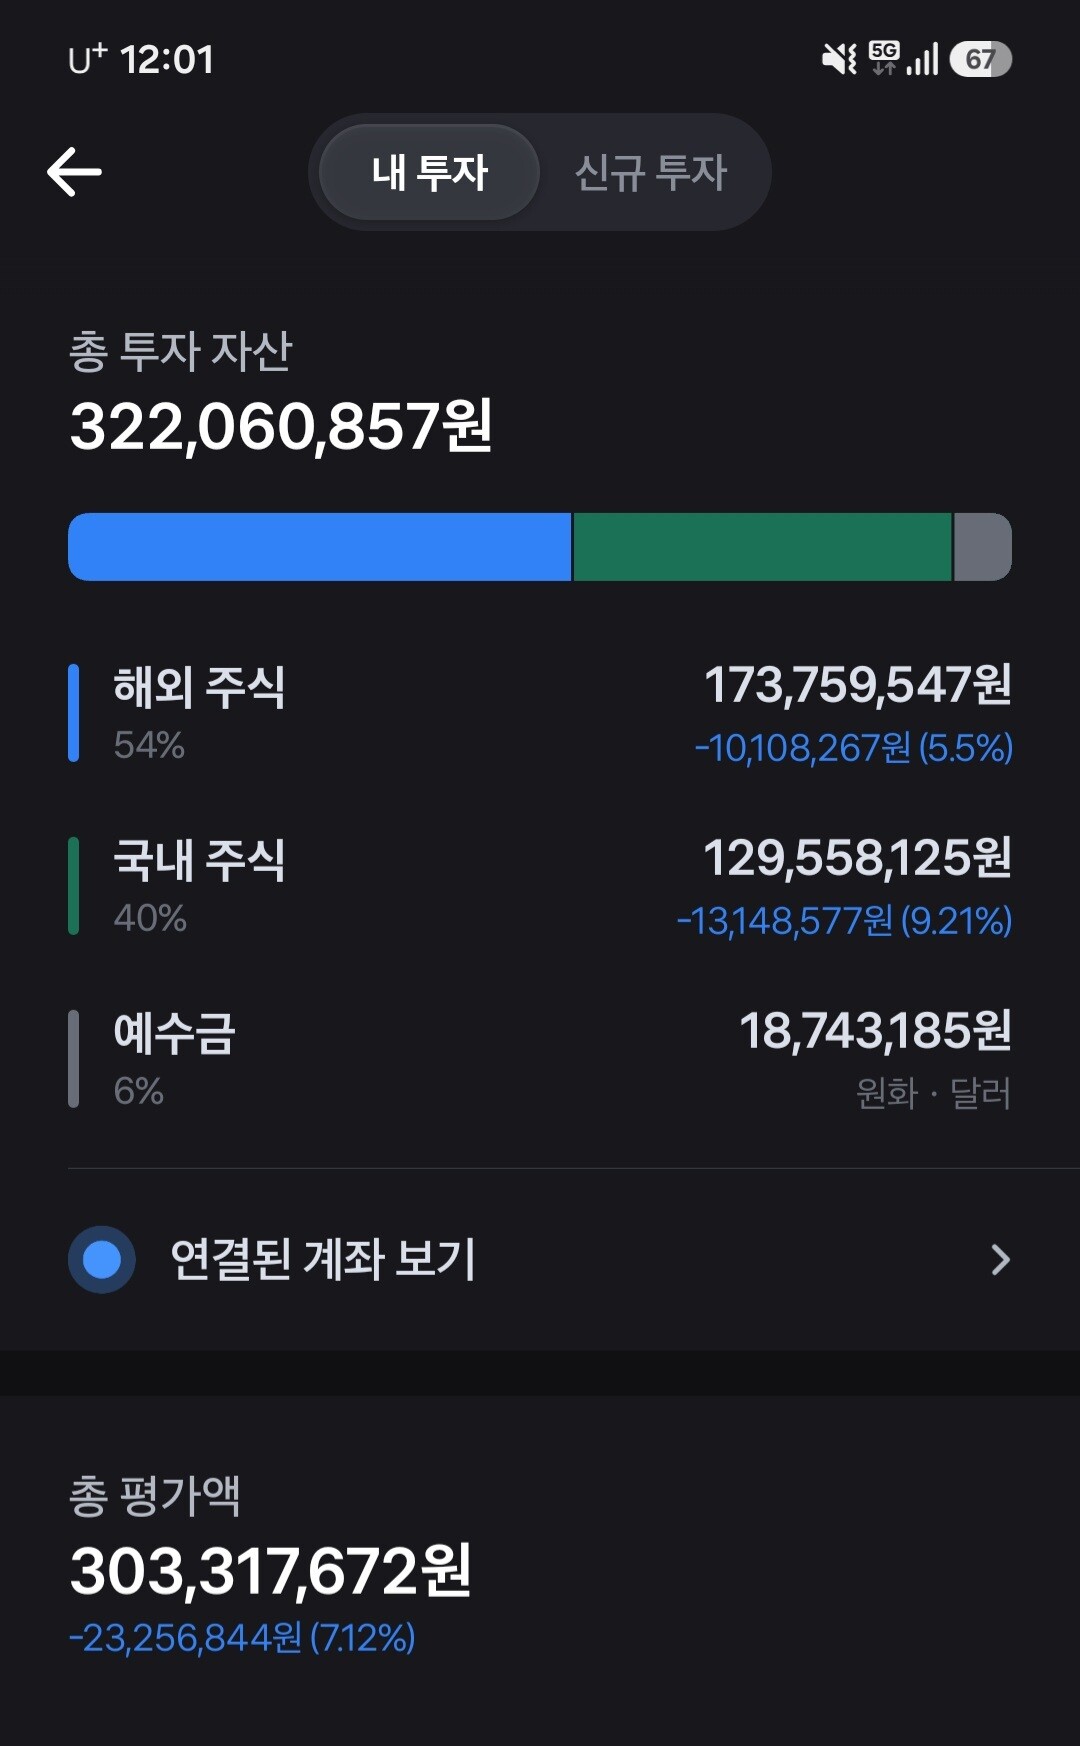Image resolution: width=1080 pixels, height=1746 pixels.
Task: Tap the blue overseas stock bar segment
Action: tap(319, 547)
